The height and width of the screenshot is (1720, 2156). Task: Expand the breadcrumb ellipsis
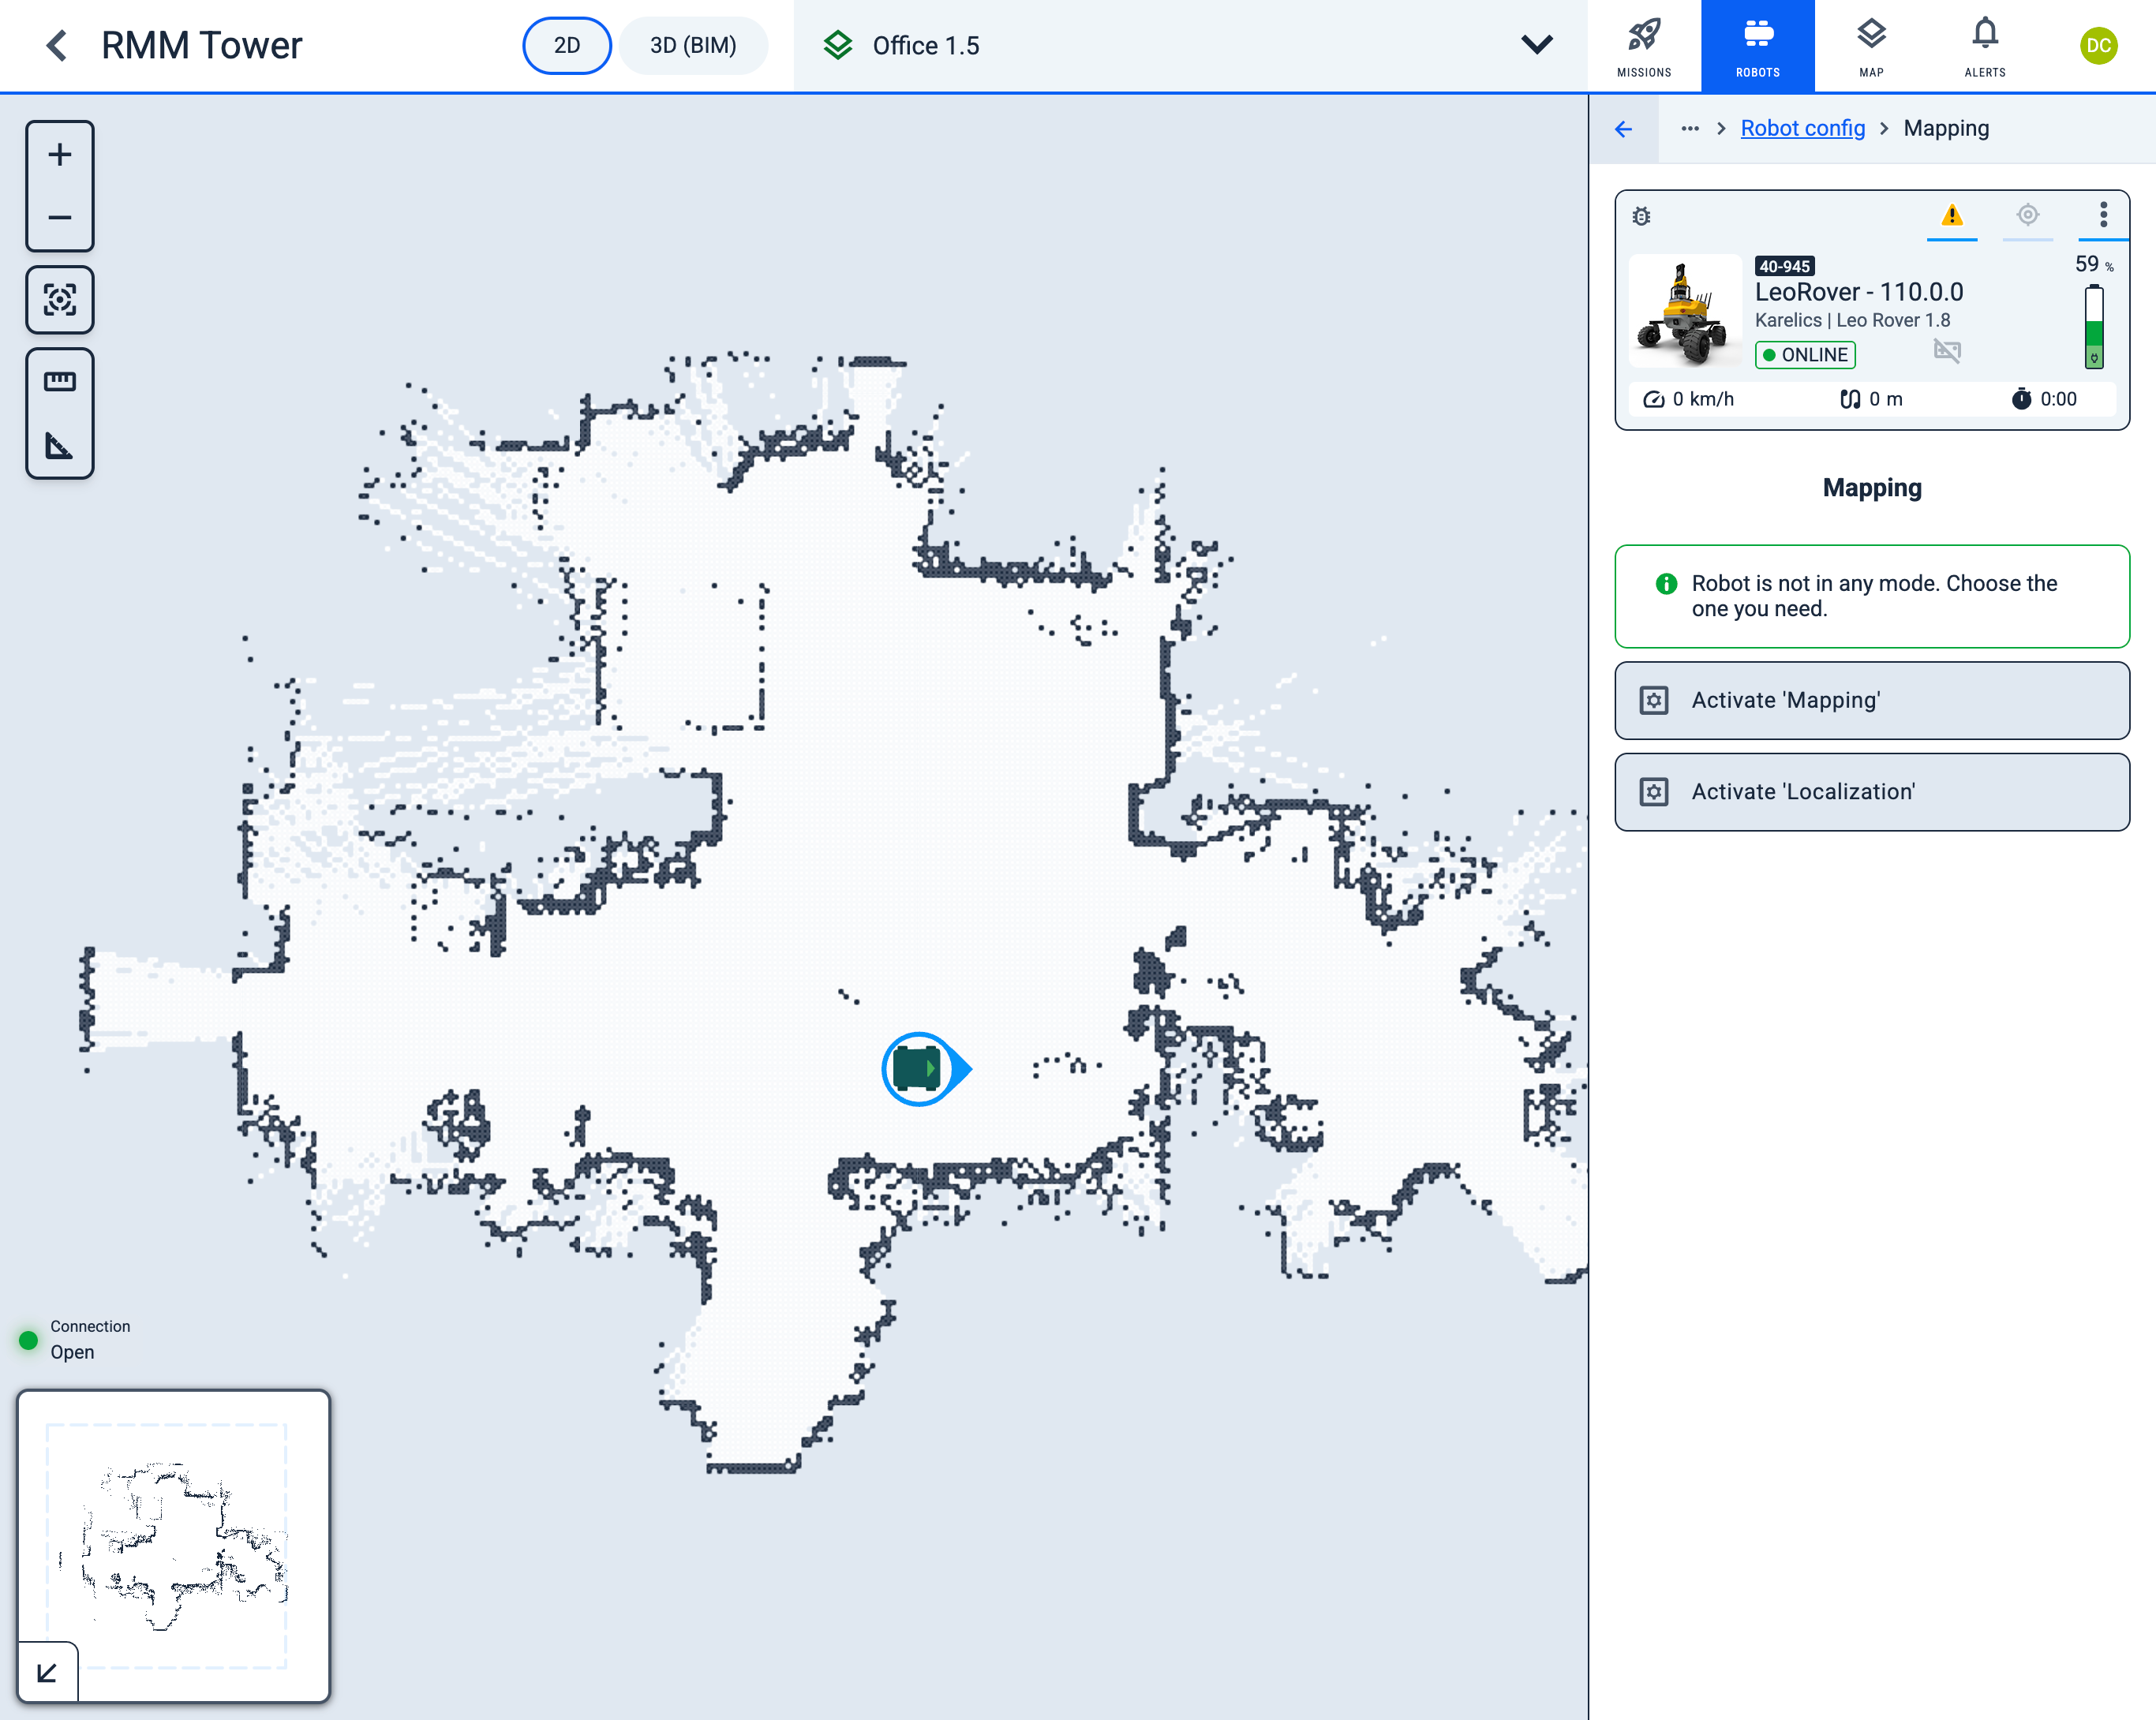click(x=1690, y=129)
